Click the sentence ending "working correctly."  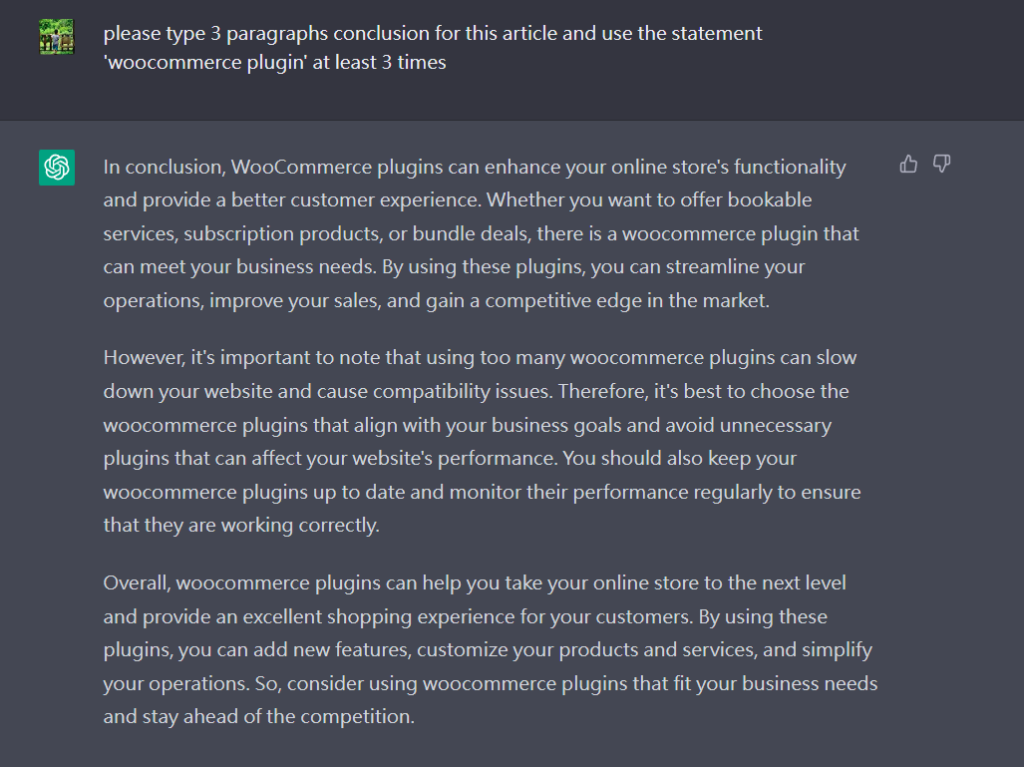241,525
